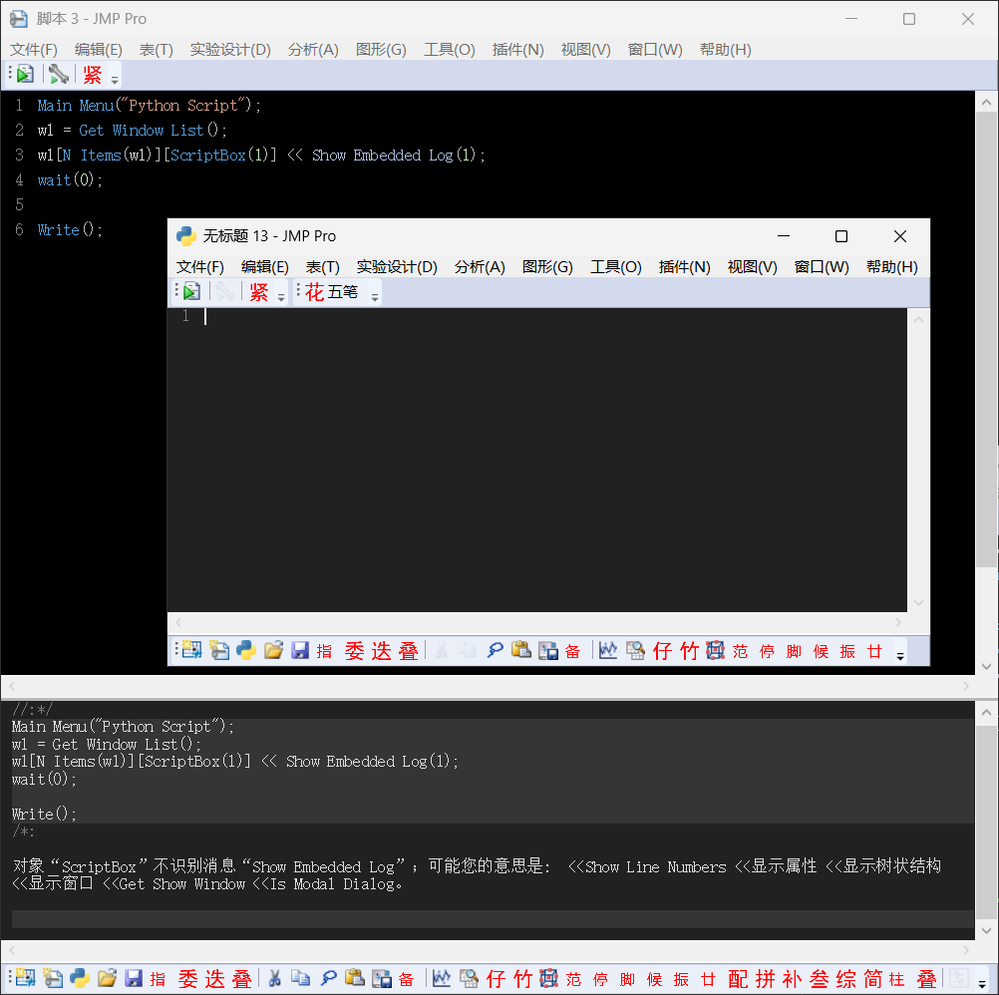Click red 拼 icon in 脚本 3 bottom toolbar

pyautogui.click(x=765, y=978)
